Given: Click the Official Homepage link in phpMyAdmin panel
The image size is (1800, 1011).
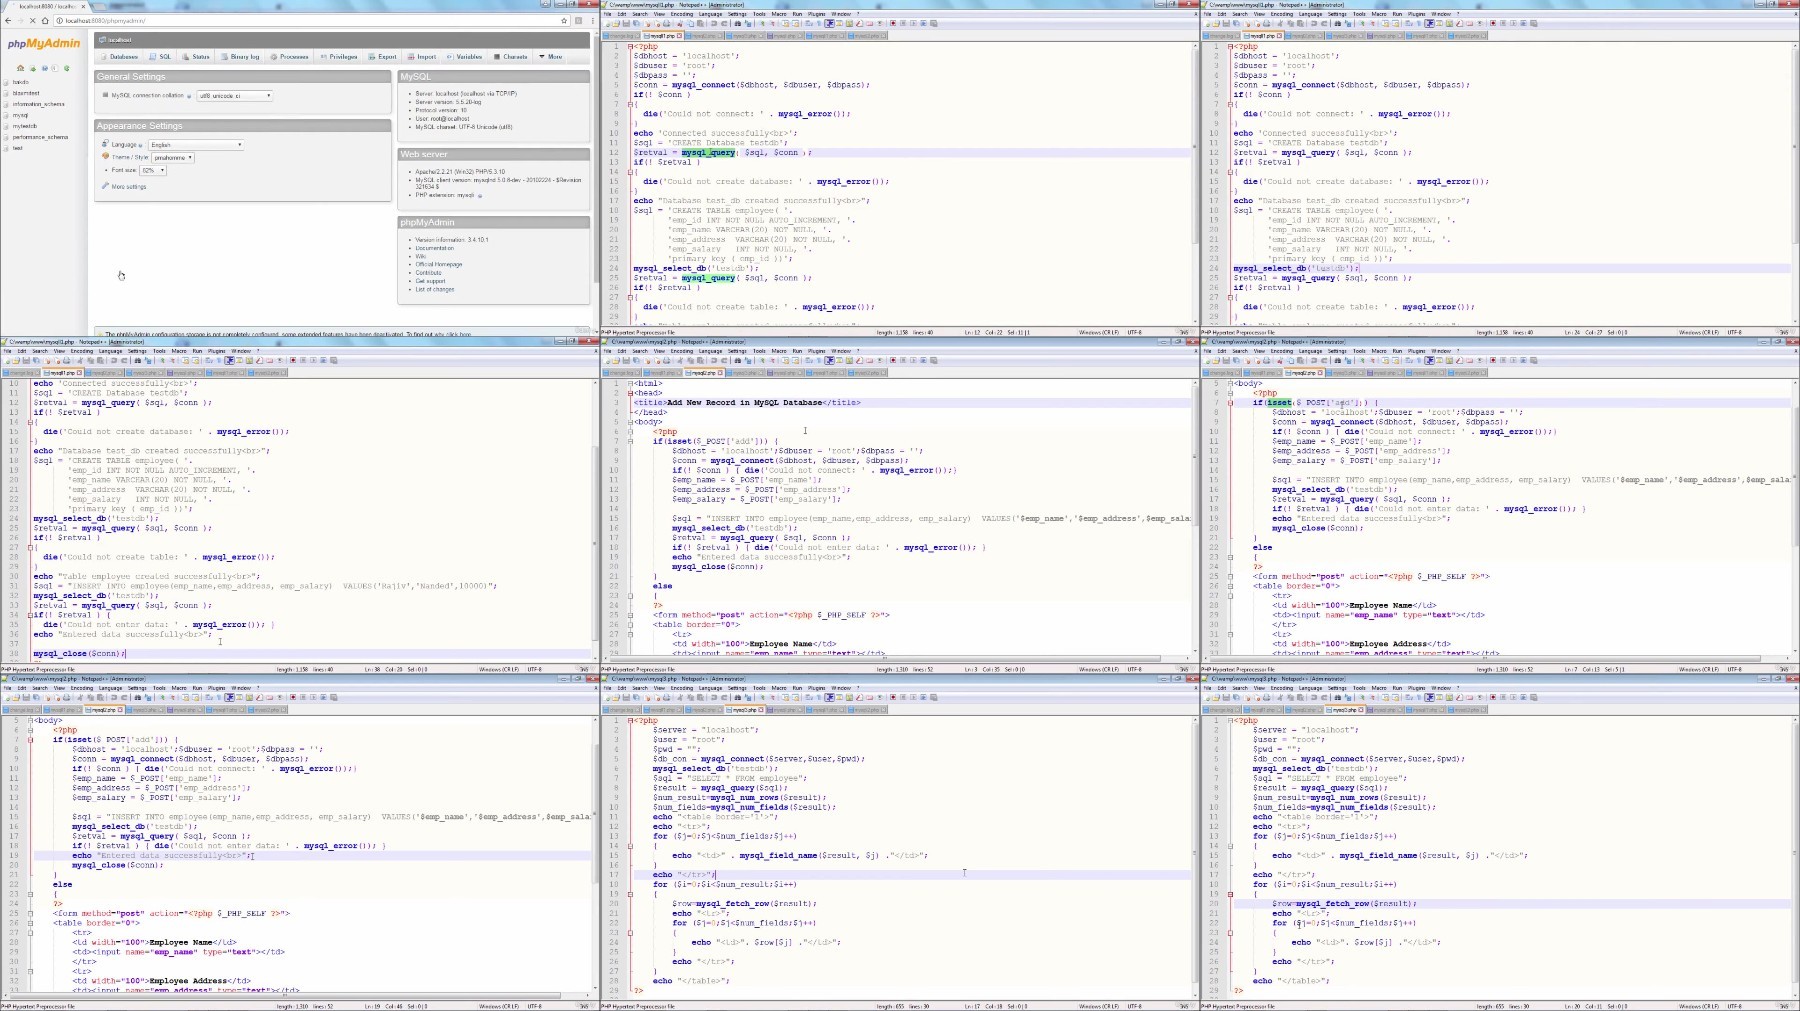Looking at the screenshot, I should click(x=438, y=265).
